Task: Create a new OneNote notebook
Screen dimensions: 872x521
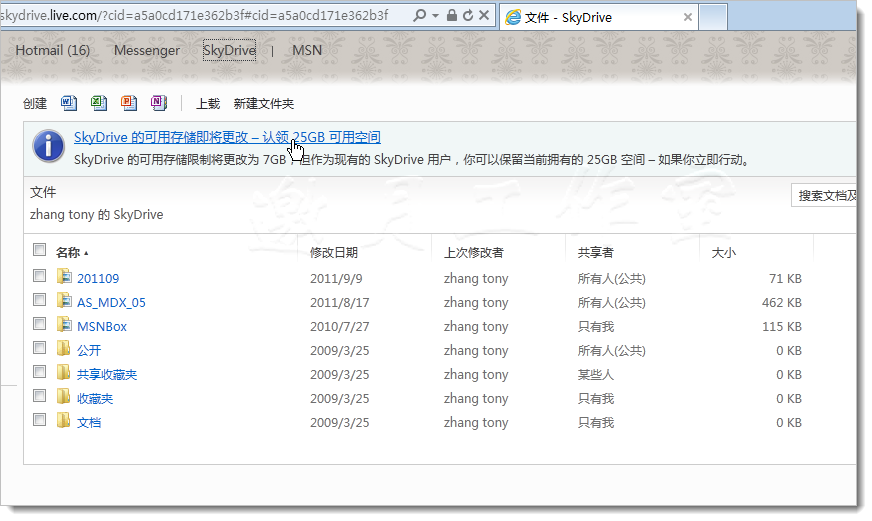Action: (159, 103)
